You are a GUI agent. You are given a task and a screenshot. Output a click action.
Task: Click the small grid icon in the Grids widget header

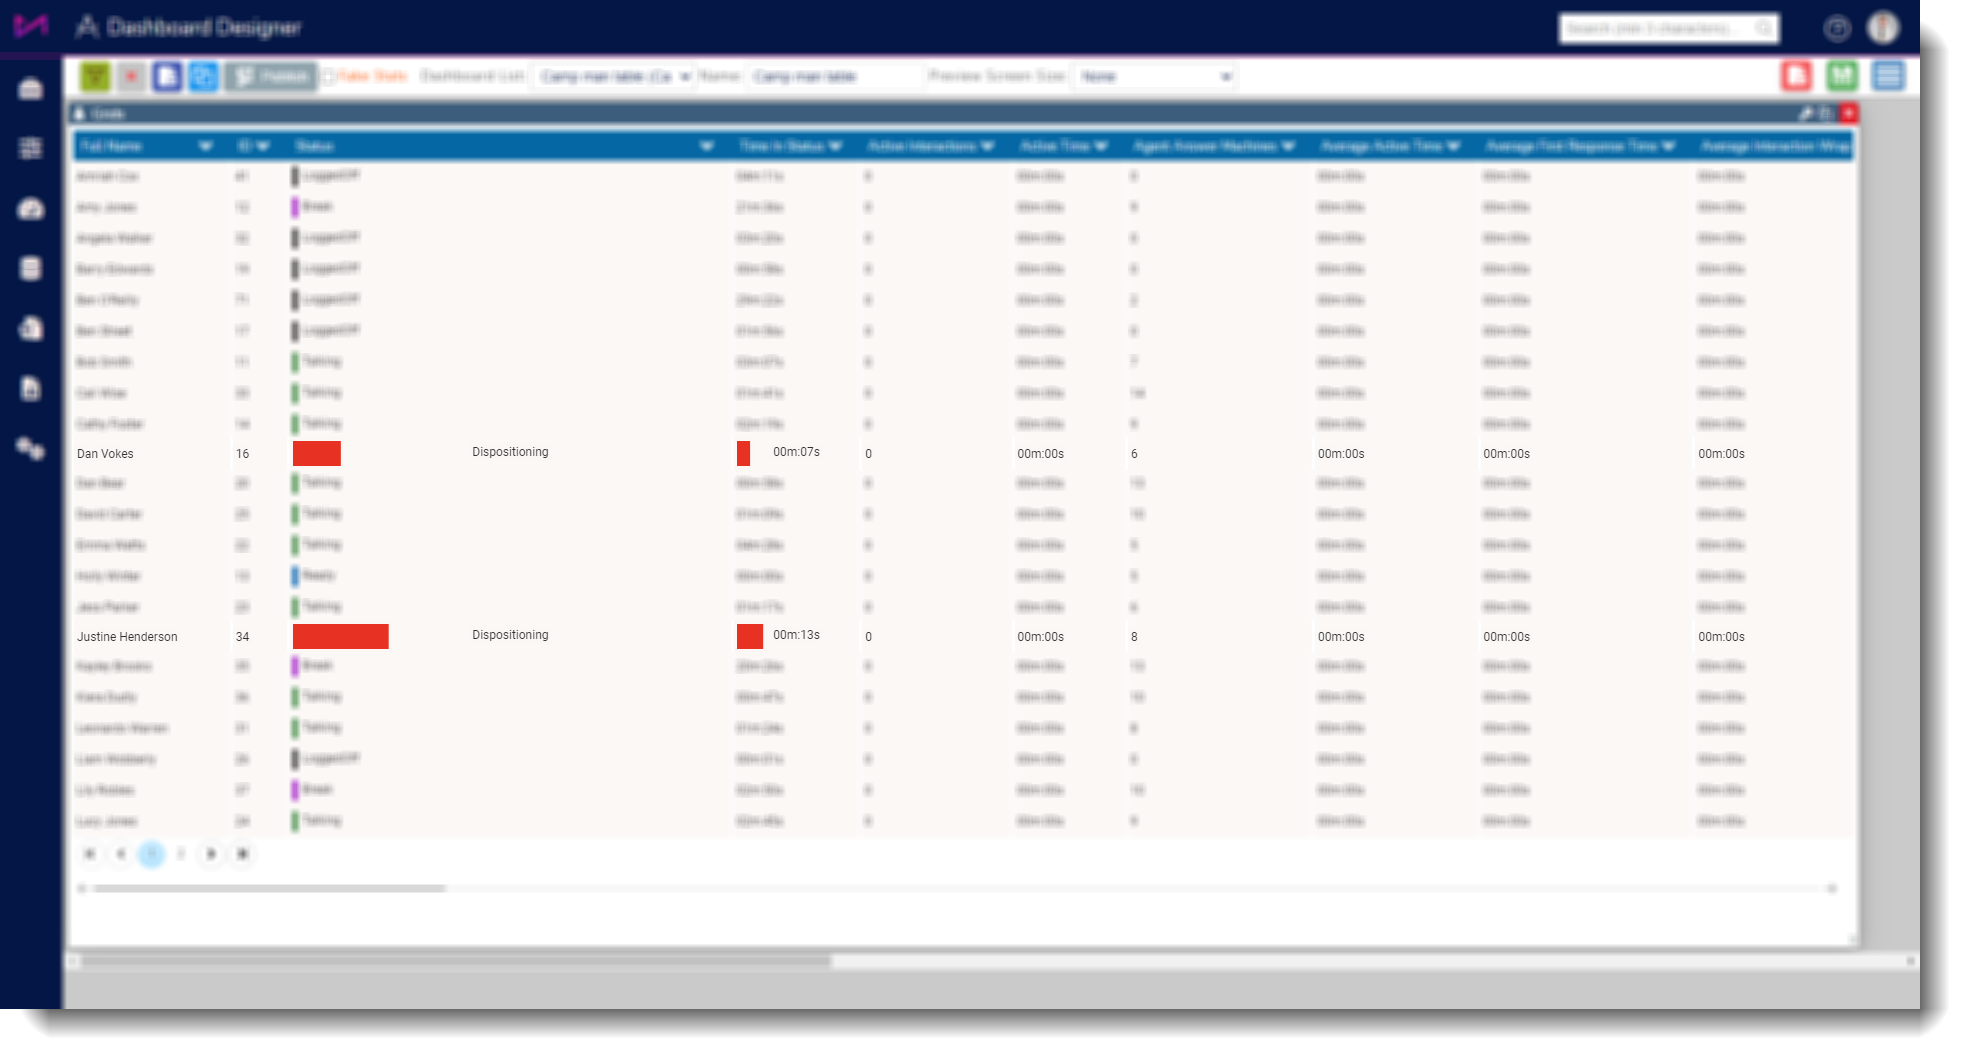click(1826, 114)
